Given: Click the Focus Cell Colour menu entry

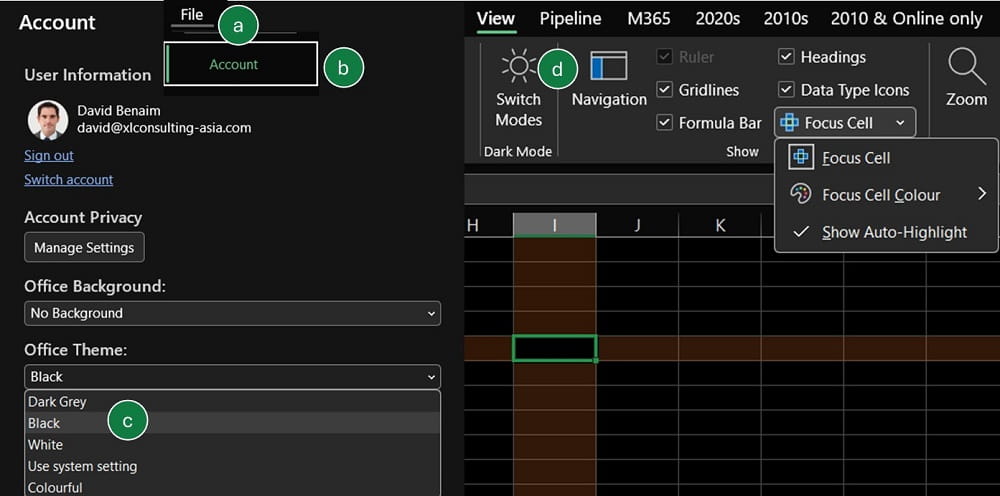Looking at the screenshot, I should (886, 194).
